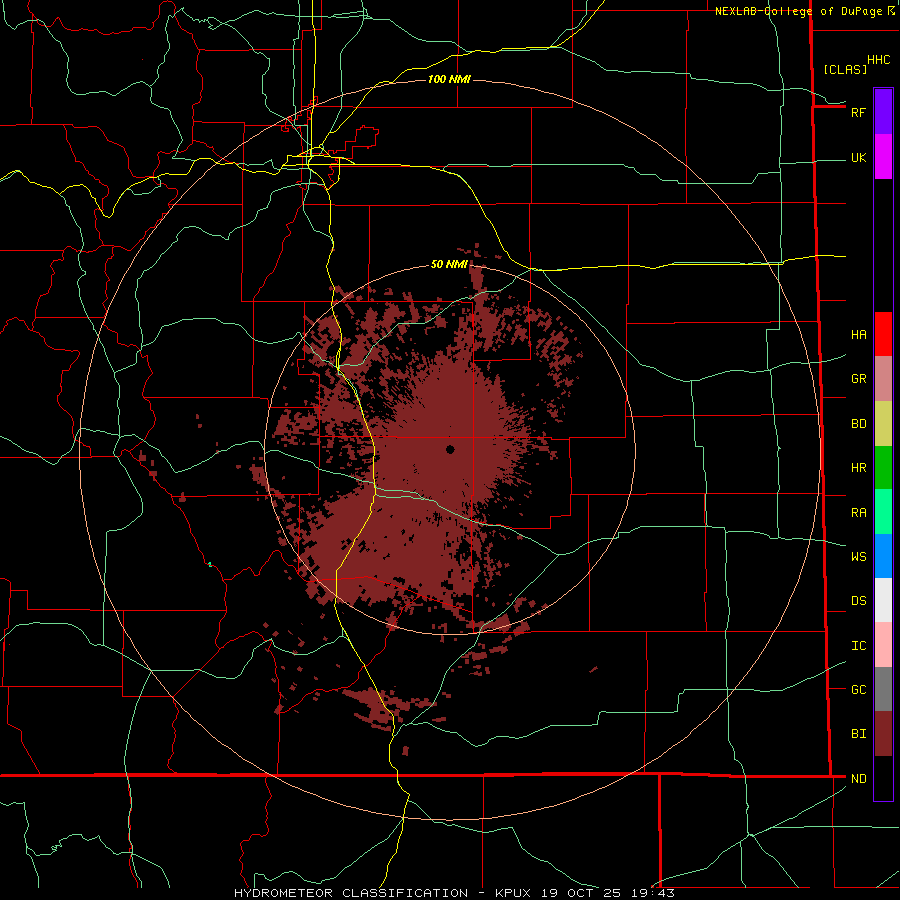Viewport: 900px width, 900px height.
Task: Click the brown BI legend color swatch
Action: 883,734
